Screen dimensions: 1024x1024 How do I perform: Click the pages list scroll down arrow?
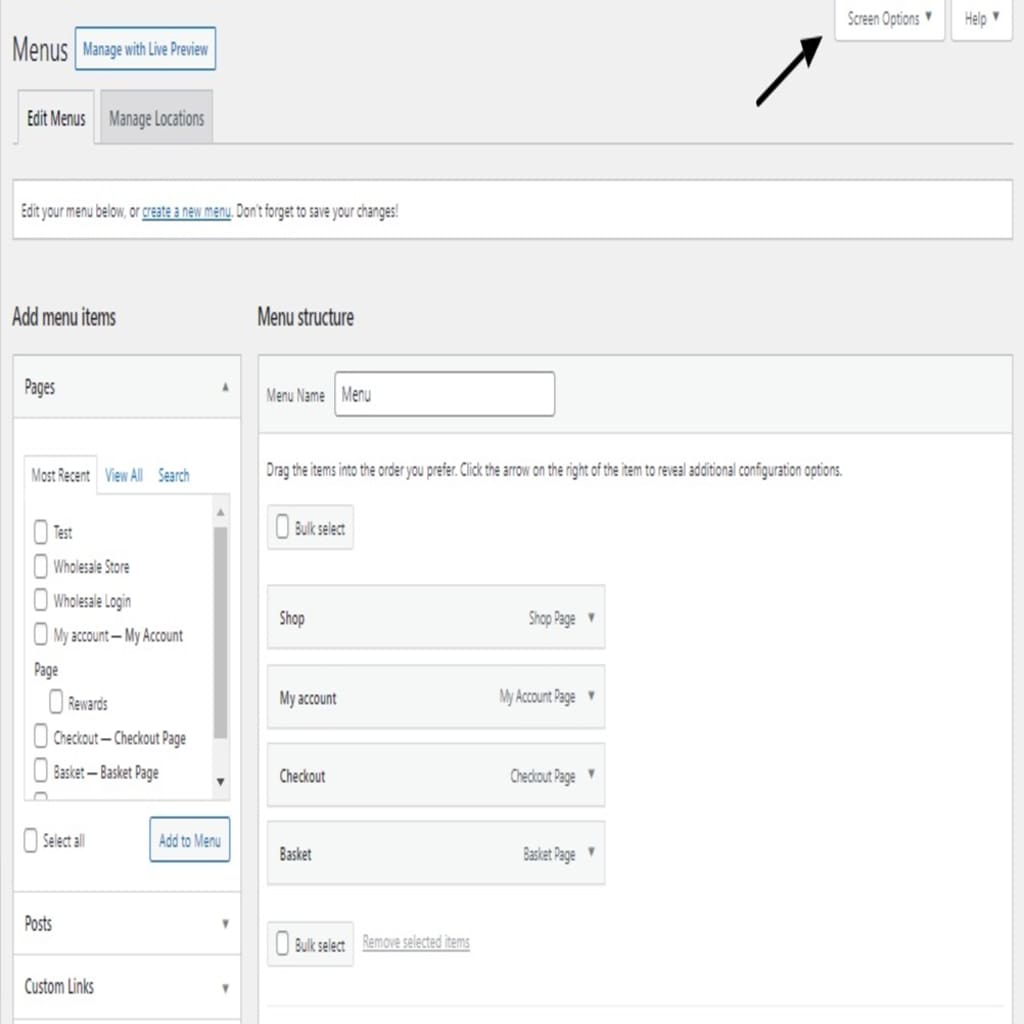pyautogui.click(x=221, y=782)
